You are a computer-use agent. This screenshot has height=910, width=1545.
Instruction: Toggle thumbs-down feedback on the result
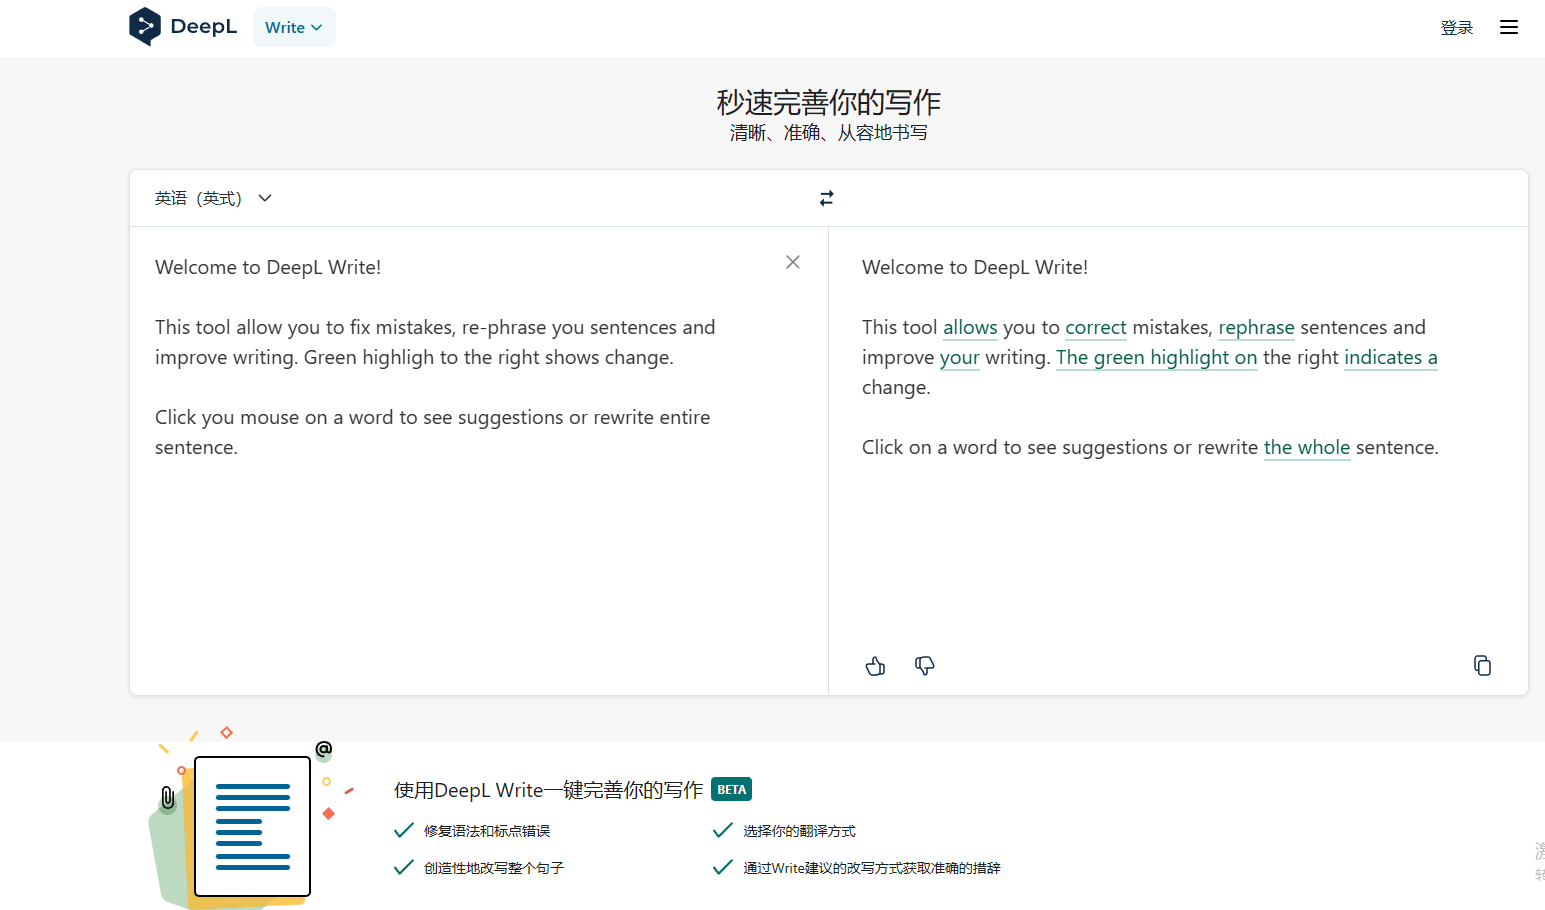click(x=924, y=665)
